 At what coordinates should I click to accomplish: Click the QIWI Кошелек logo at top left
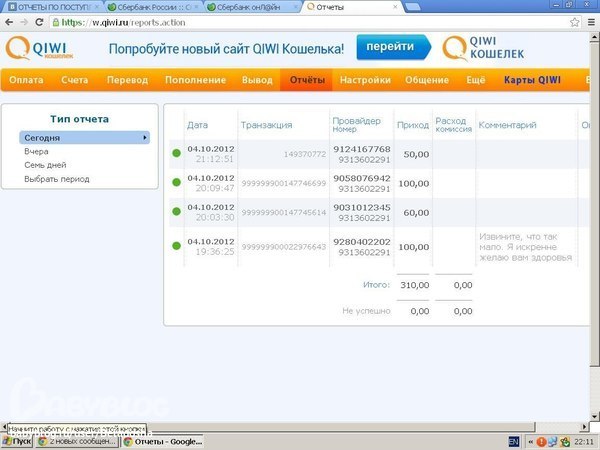coord(39,49)
